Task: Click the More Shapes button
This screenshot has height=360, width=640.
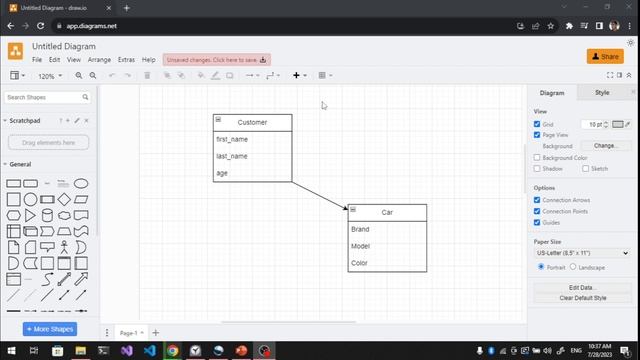Action: coord(50,329)
